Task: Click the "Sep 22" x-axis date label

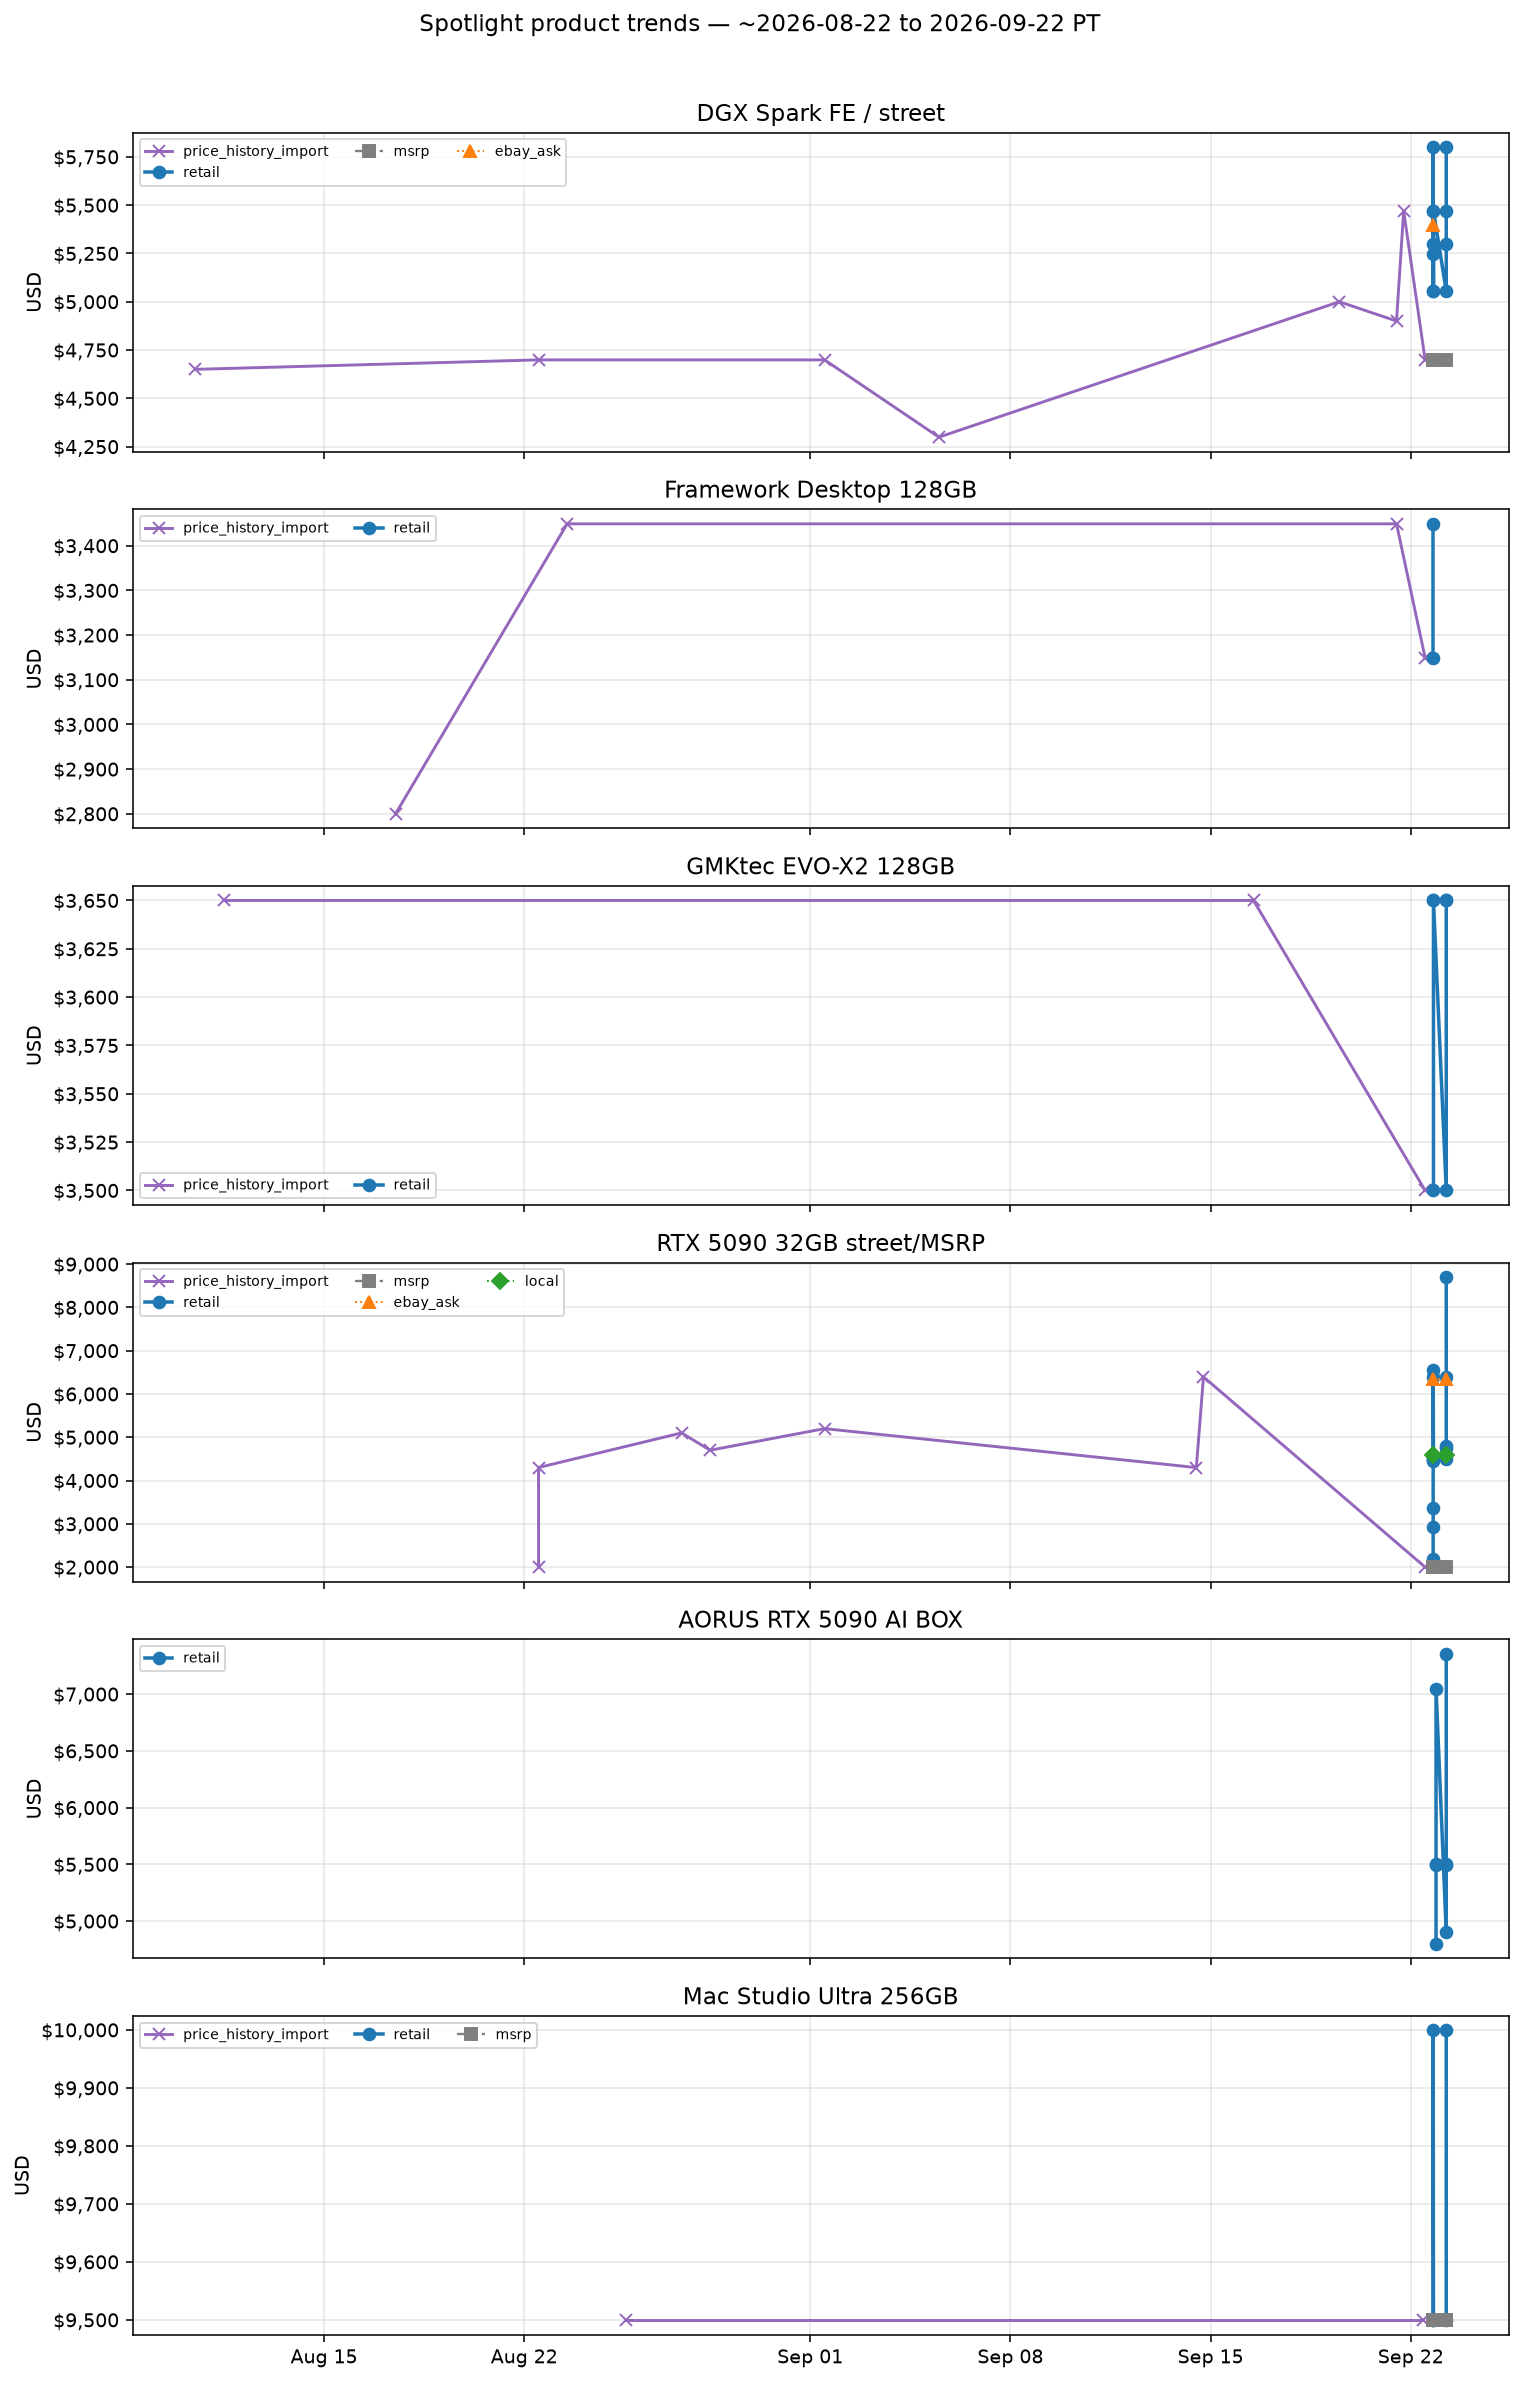Action: [x=1411, y=2357]
